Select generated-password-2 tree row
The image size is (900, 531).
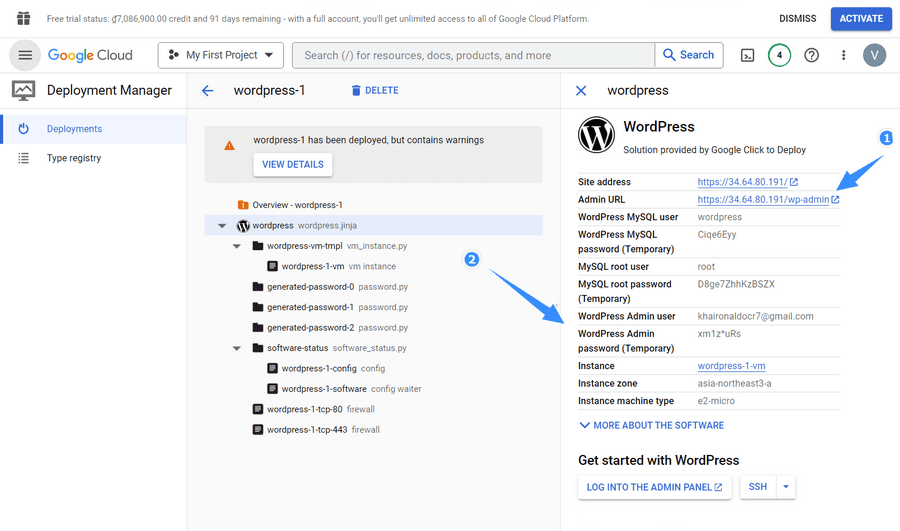(x=373, y=328)
